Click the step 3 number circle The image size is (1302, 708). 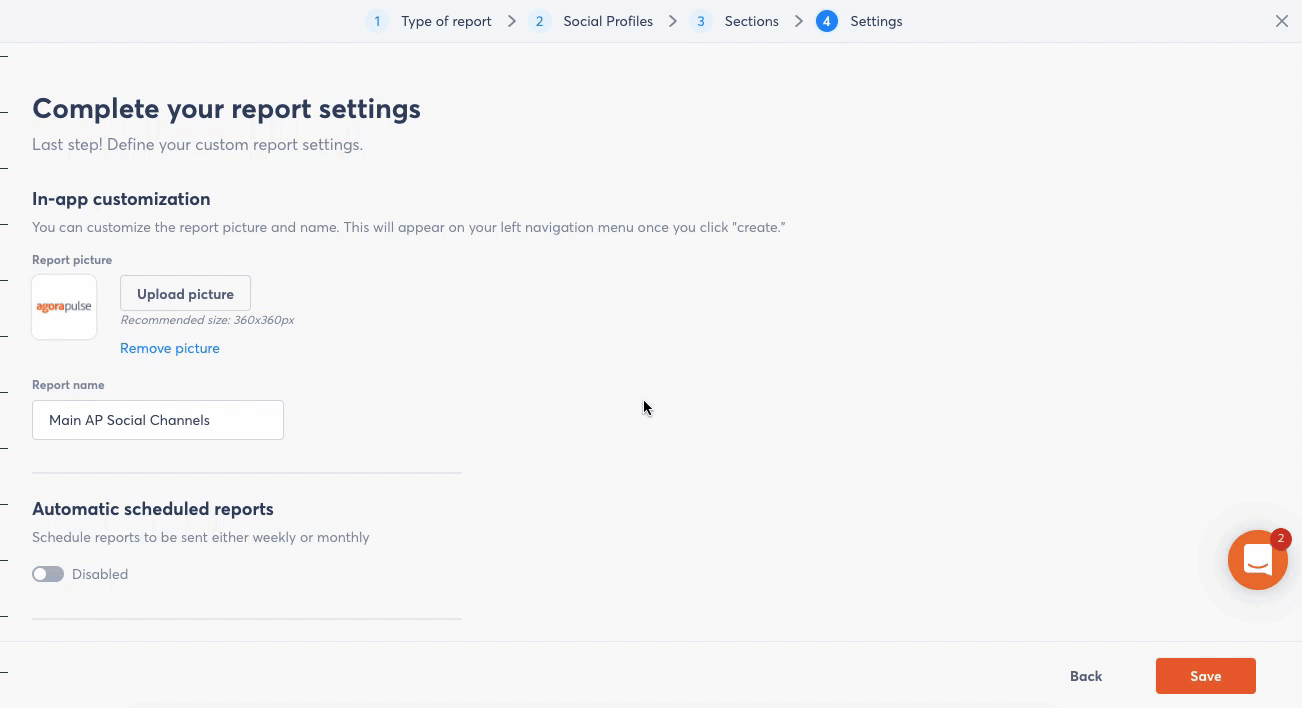point(701,21)
